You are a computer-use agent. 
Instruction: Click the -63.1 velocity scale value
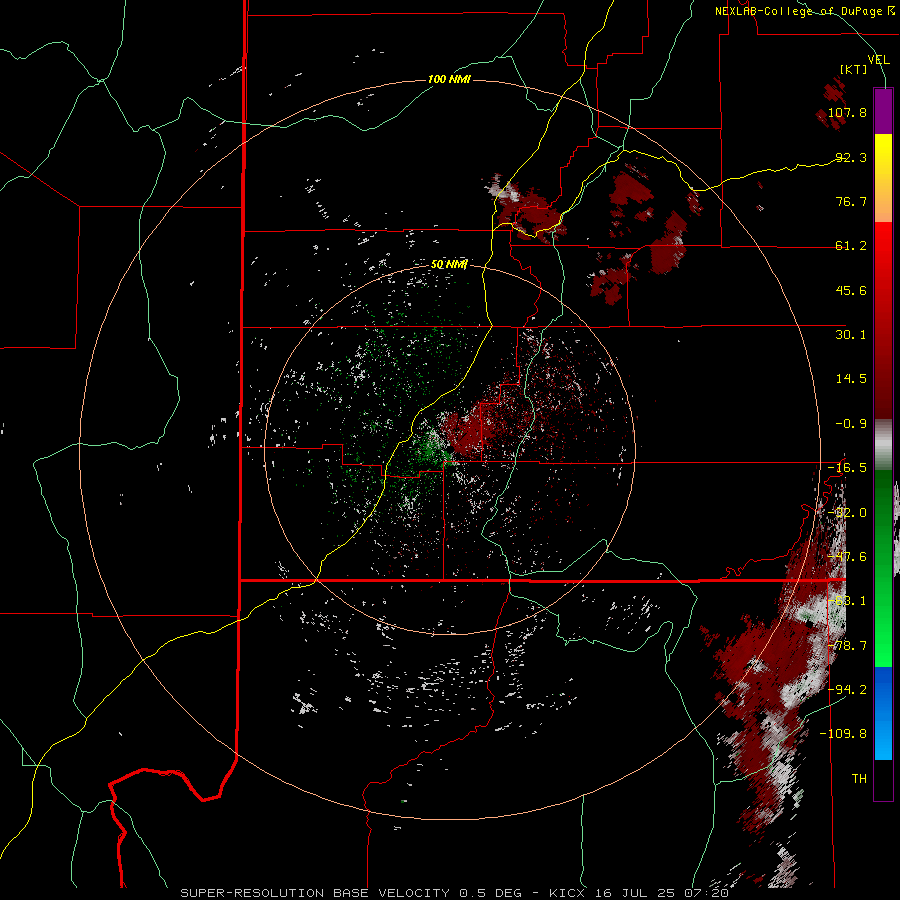click(x=847, y=601)
